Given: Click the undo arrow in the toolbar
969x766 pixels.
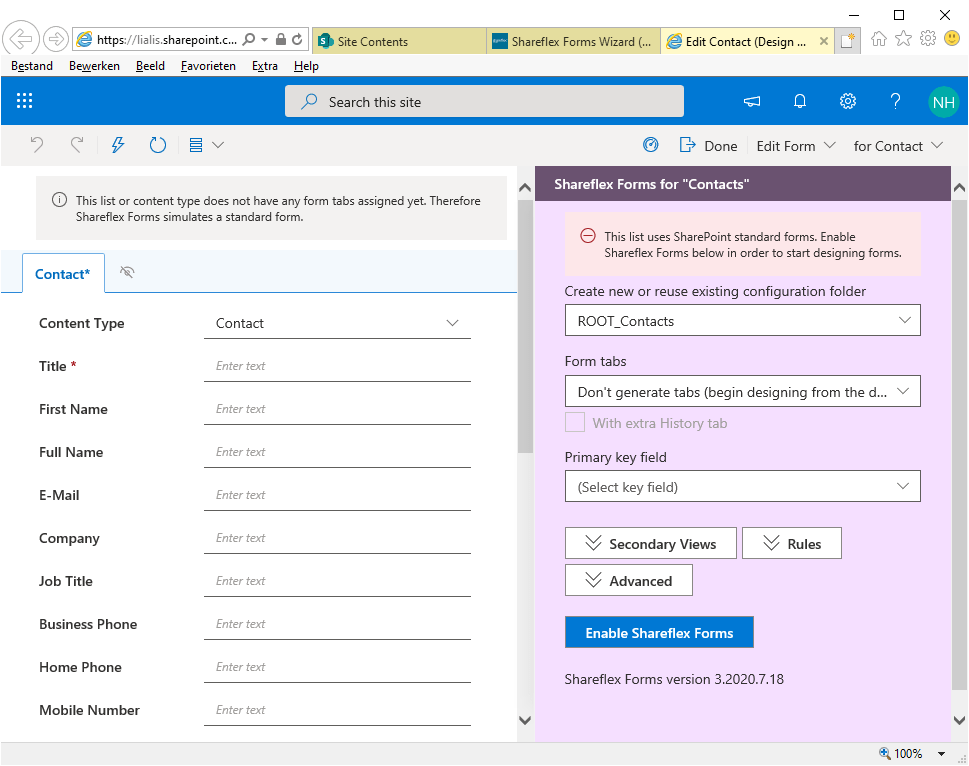Looking at the screenshot, I should coord(36,145).
